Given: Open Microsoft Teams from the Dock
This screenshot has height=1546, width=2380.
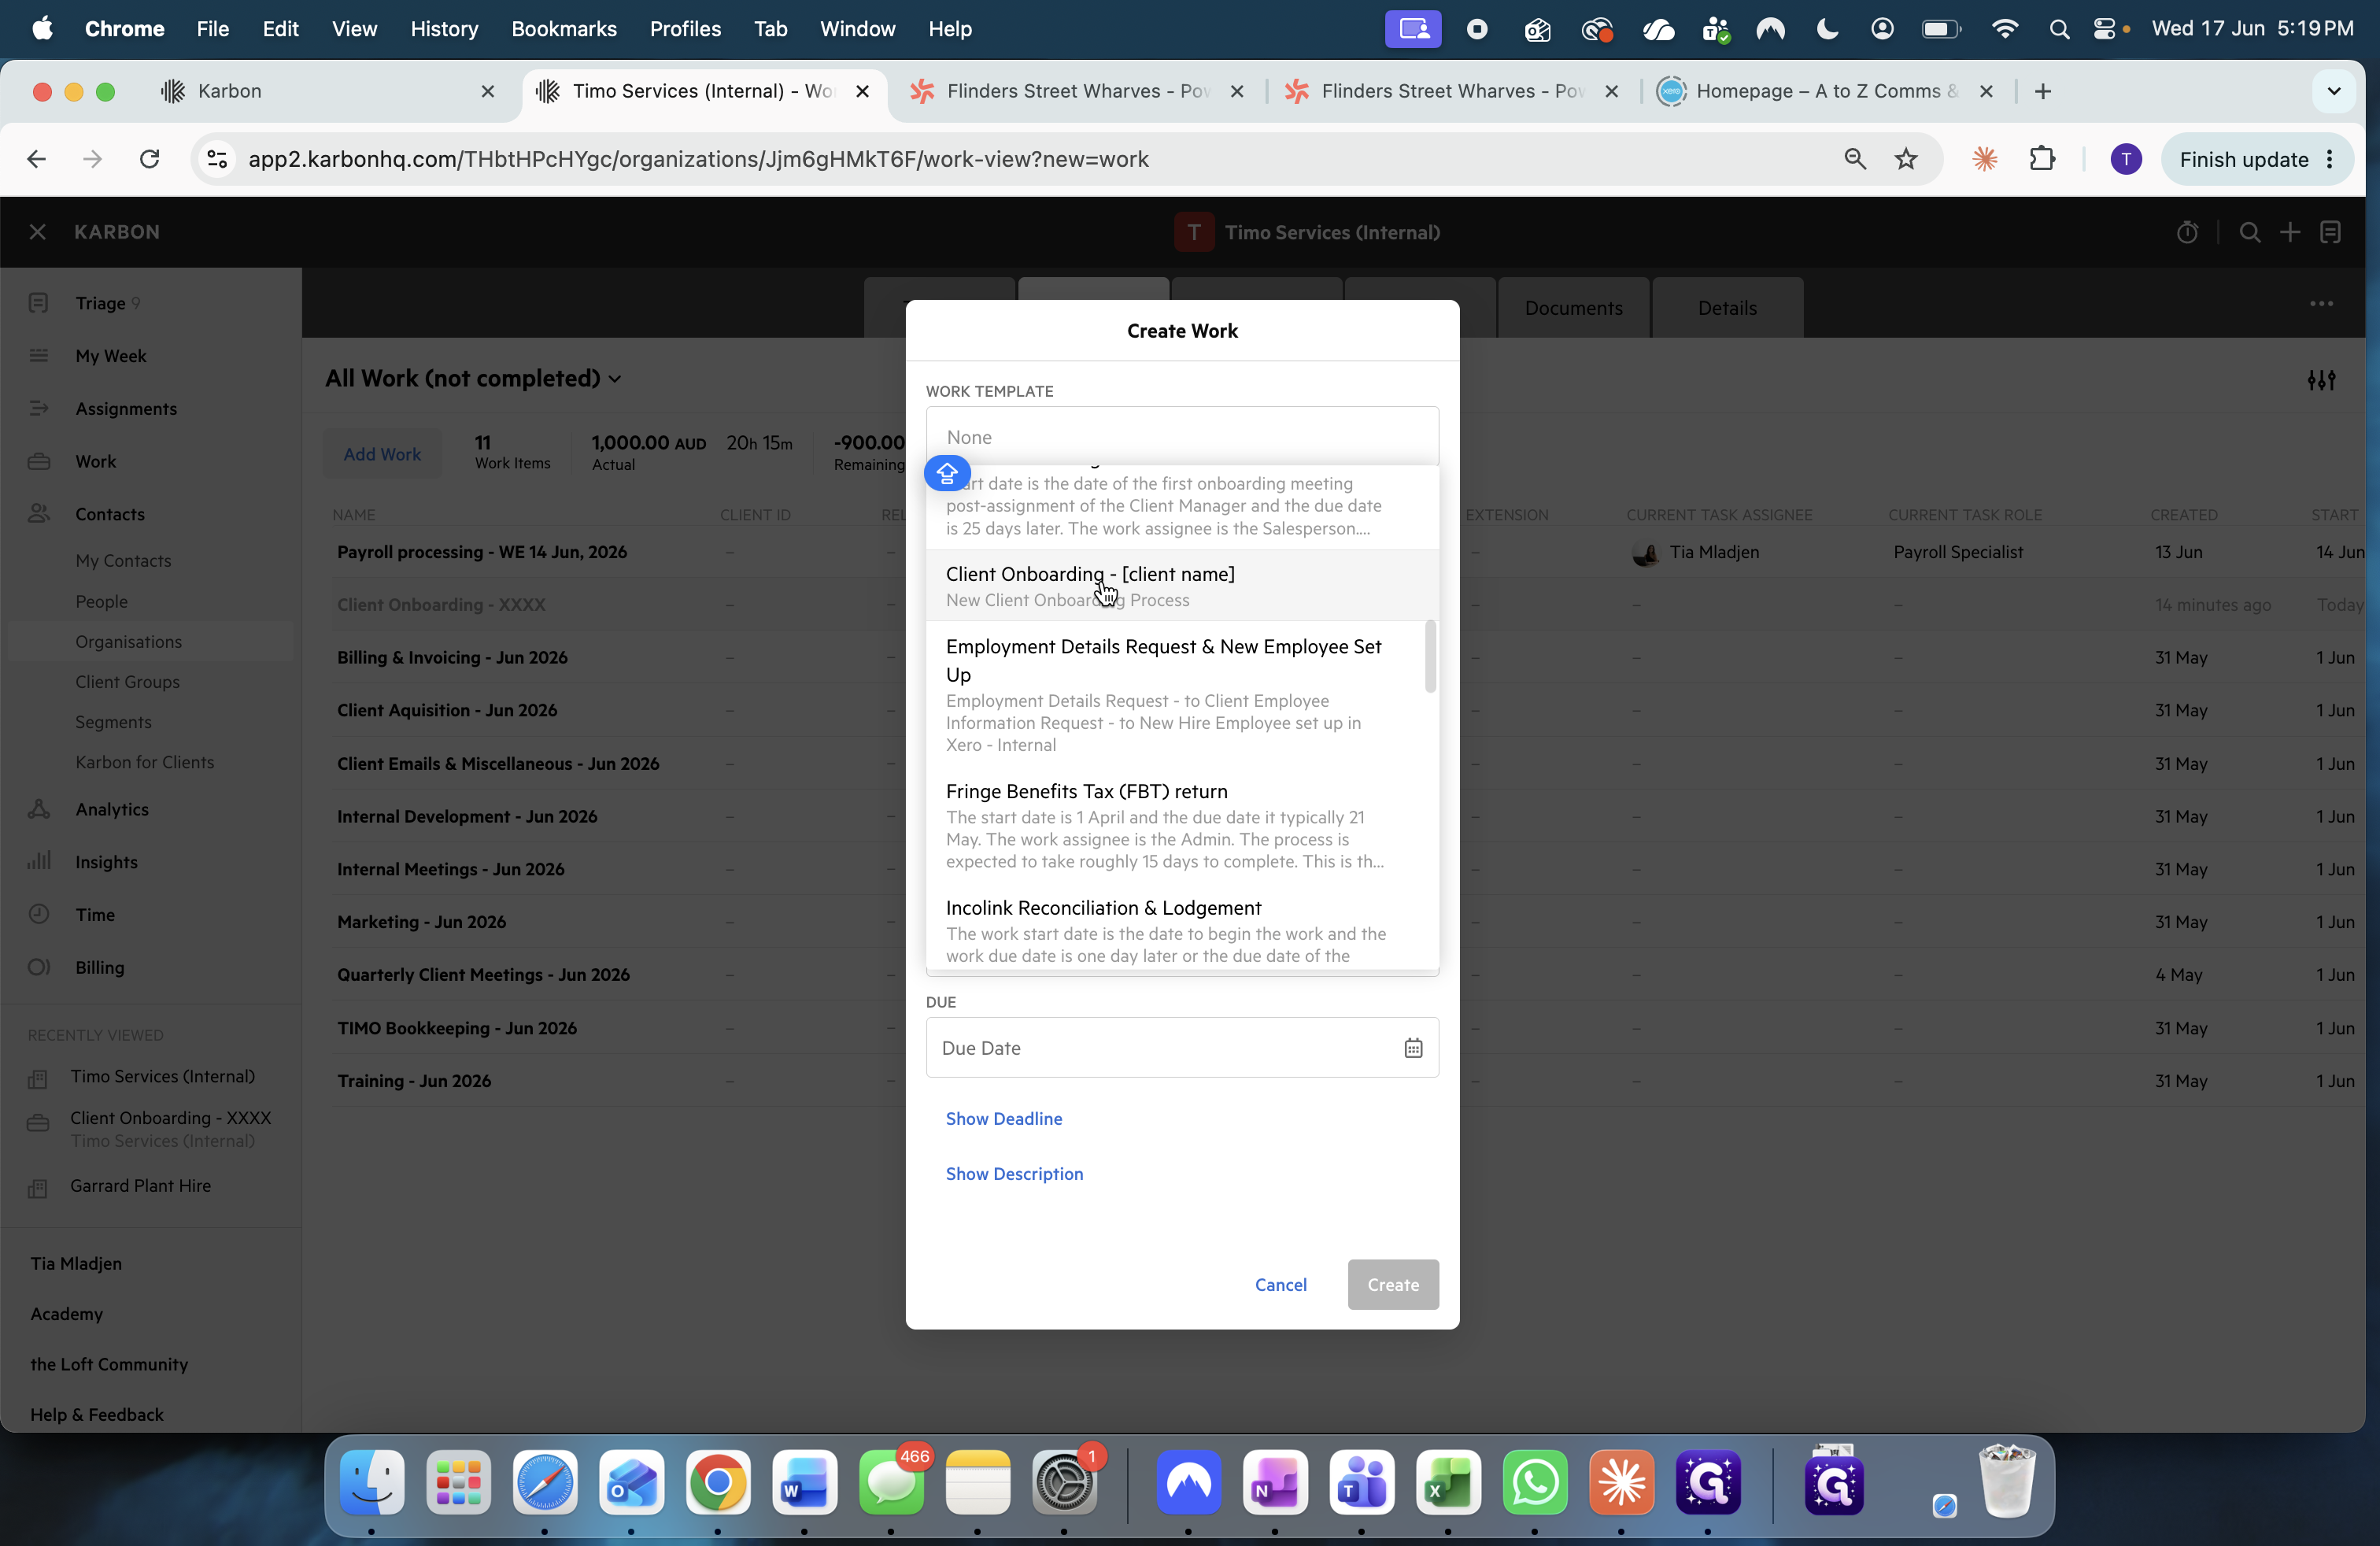Looking at the screenshot, I should (x=1361, y=1482).
